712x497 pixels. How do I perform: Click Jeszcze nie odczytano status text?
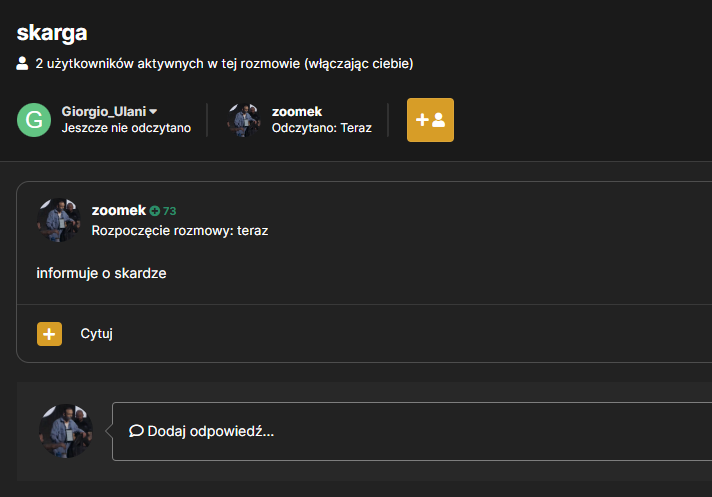[x=126, y=128]
